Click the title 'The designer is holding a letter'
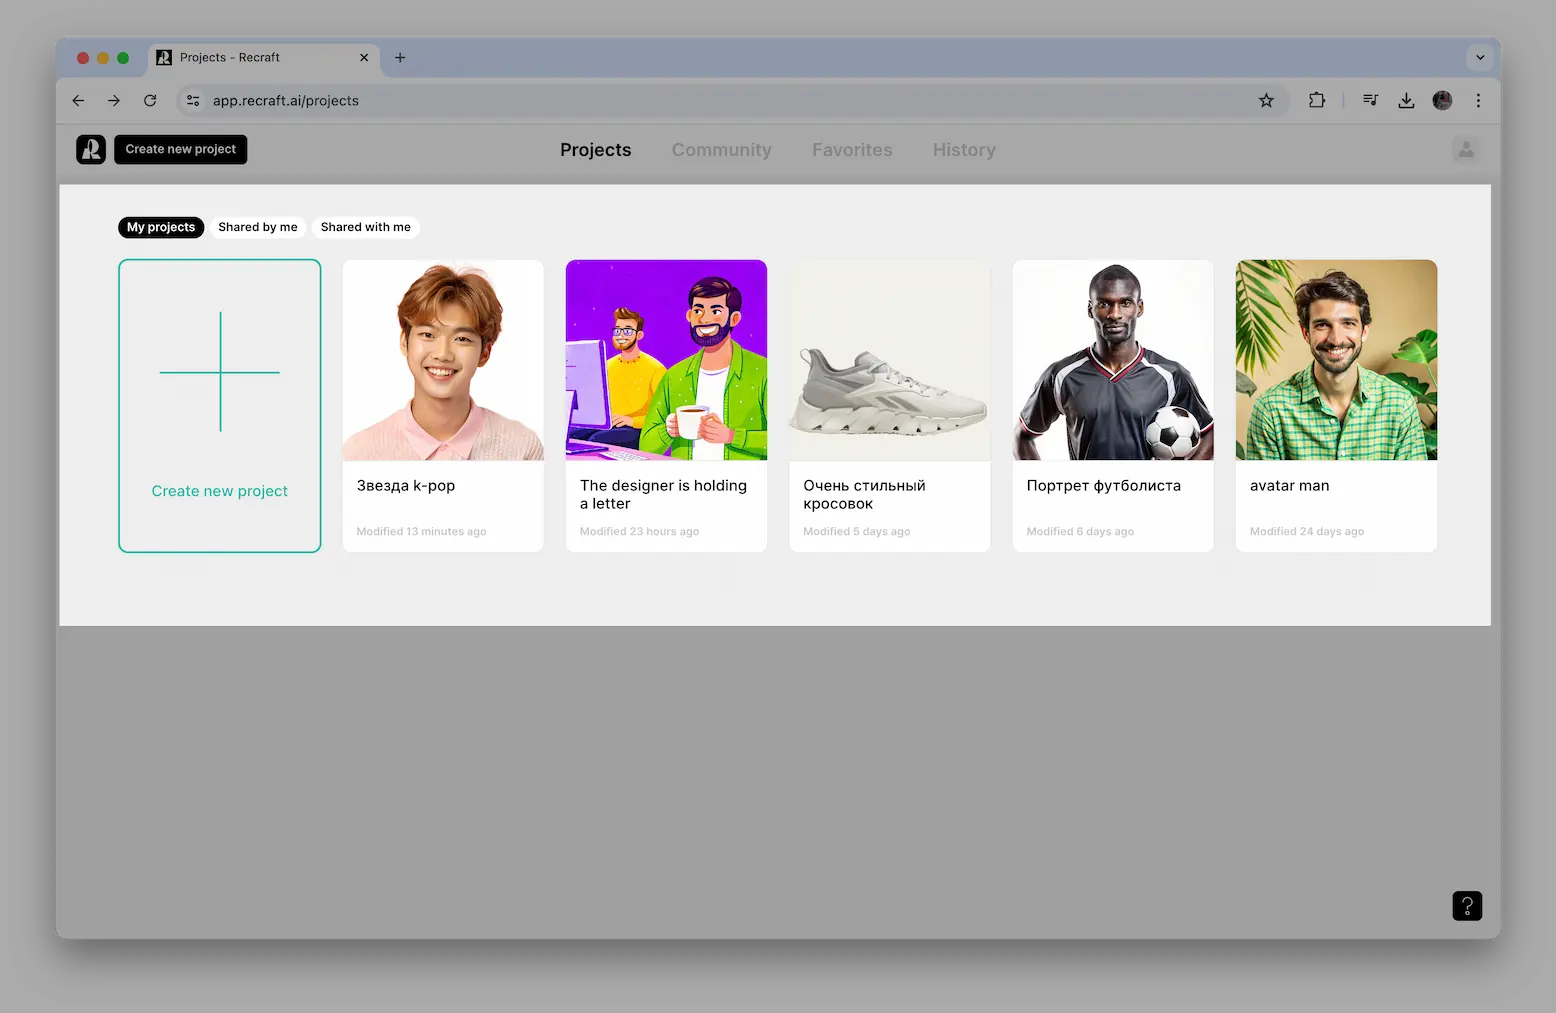The image size is (1556, 1013). (x=663, y=495)
